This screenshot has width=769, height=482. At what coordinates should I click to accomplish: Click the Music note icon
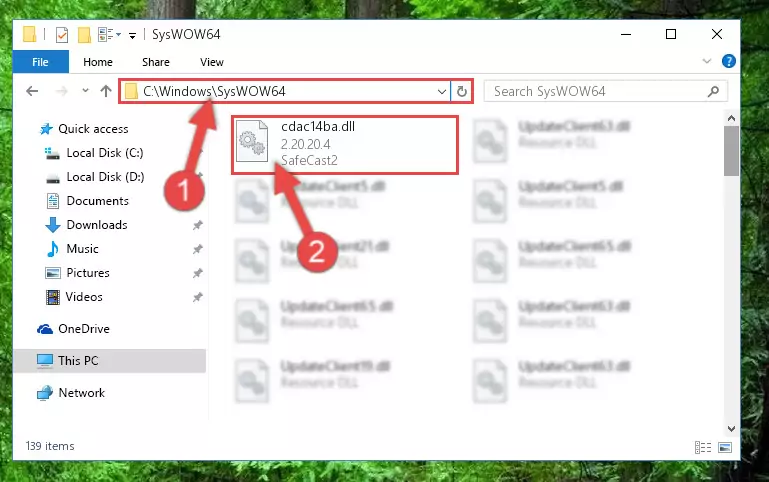pos(52,249)
